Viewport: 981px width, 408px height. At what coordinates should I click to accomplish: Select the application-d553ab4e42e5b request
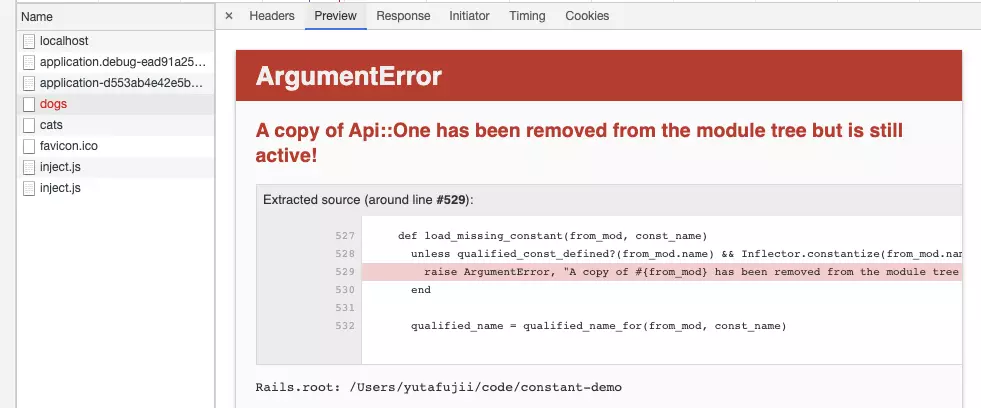click(116, 83)
